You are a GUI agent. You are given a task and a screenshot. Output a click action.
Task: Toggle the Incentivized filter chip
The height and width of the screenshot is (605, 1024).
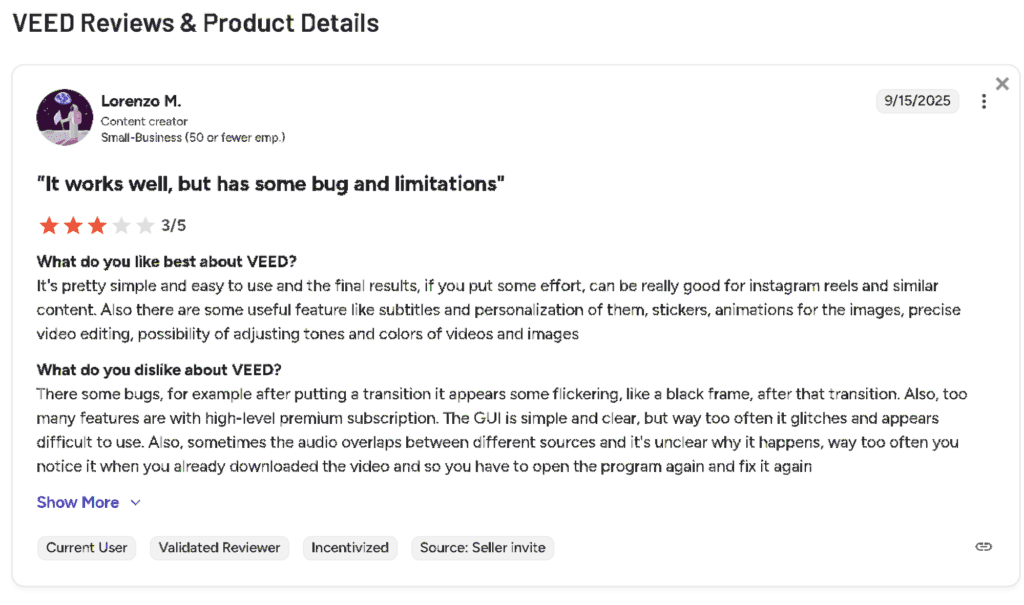pos(350,548)
